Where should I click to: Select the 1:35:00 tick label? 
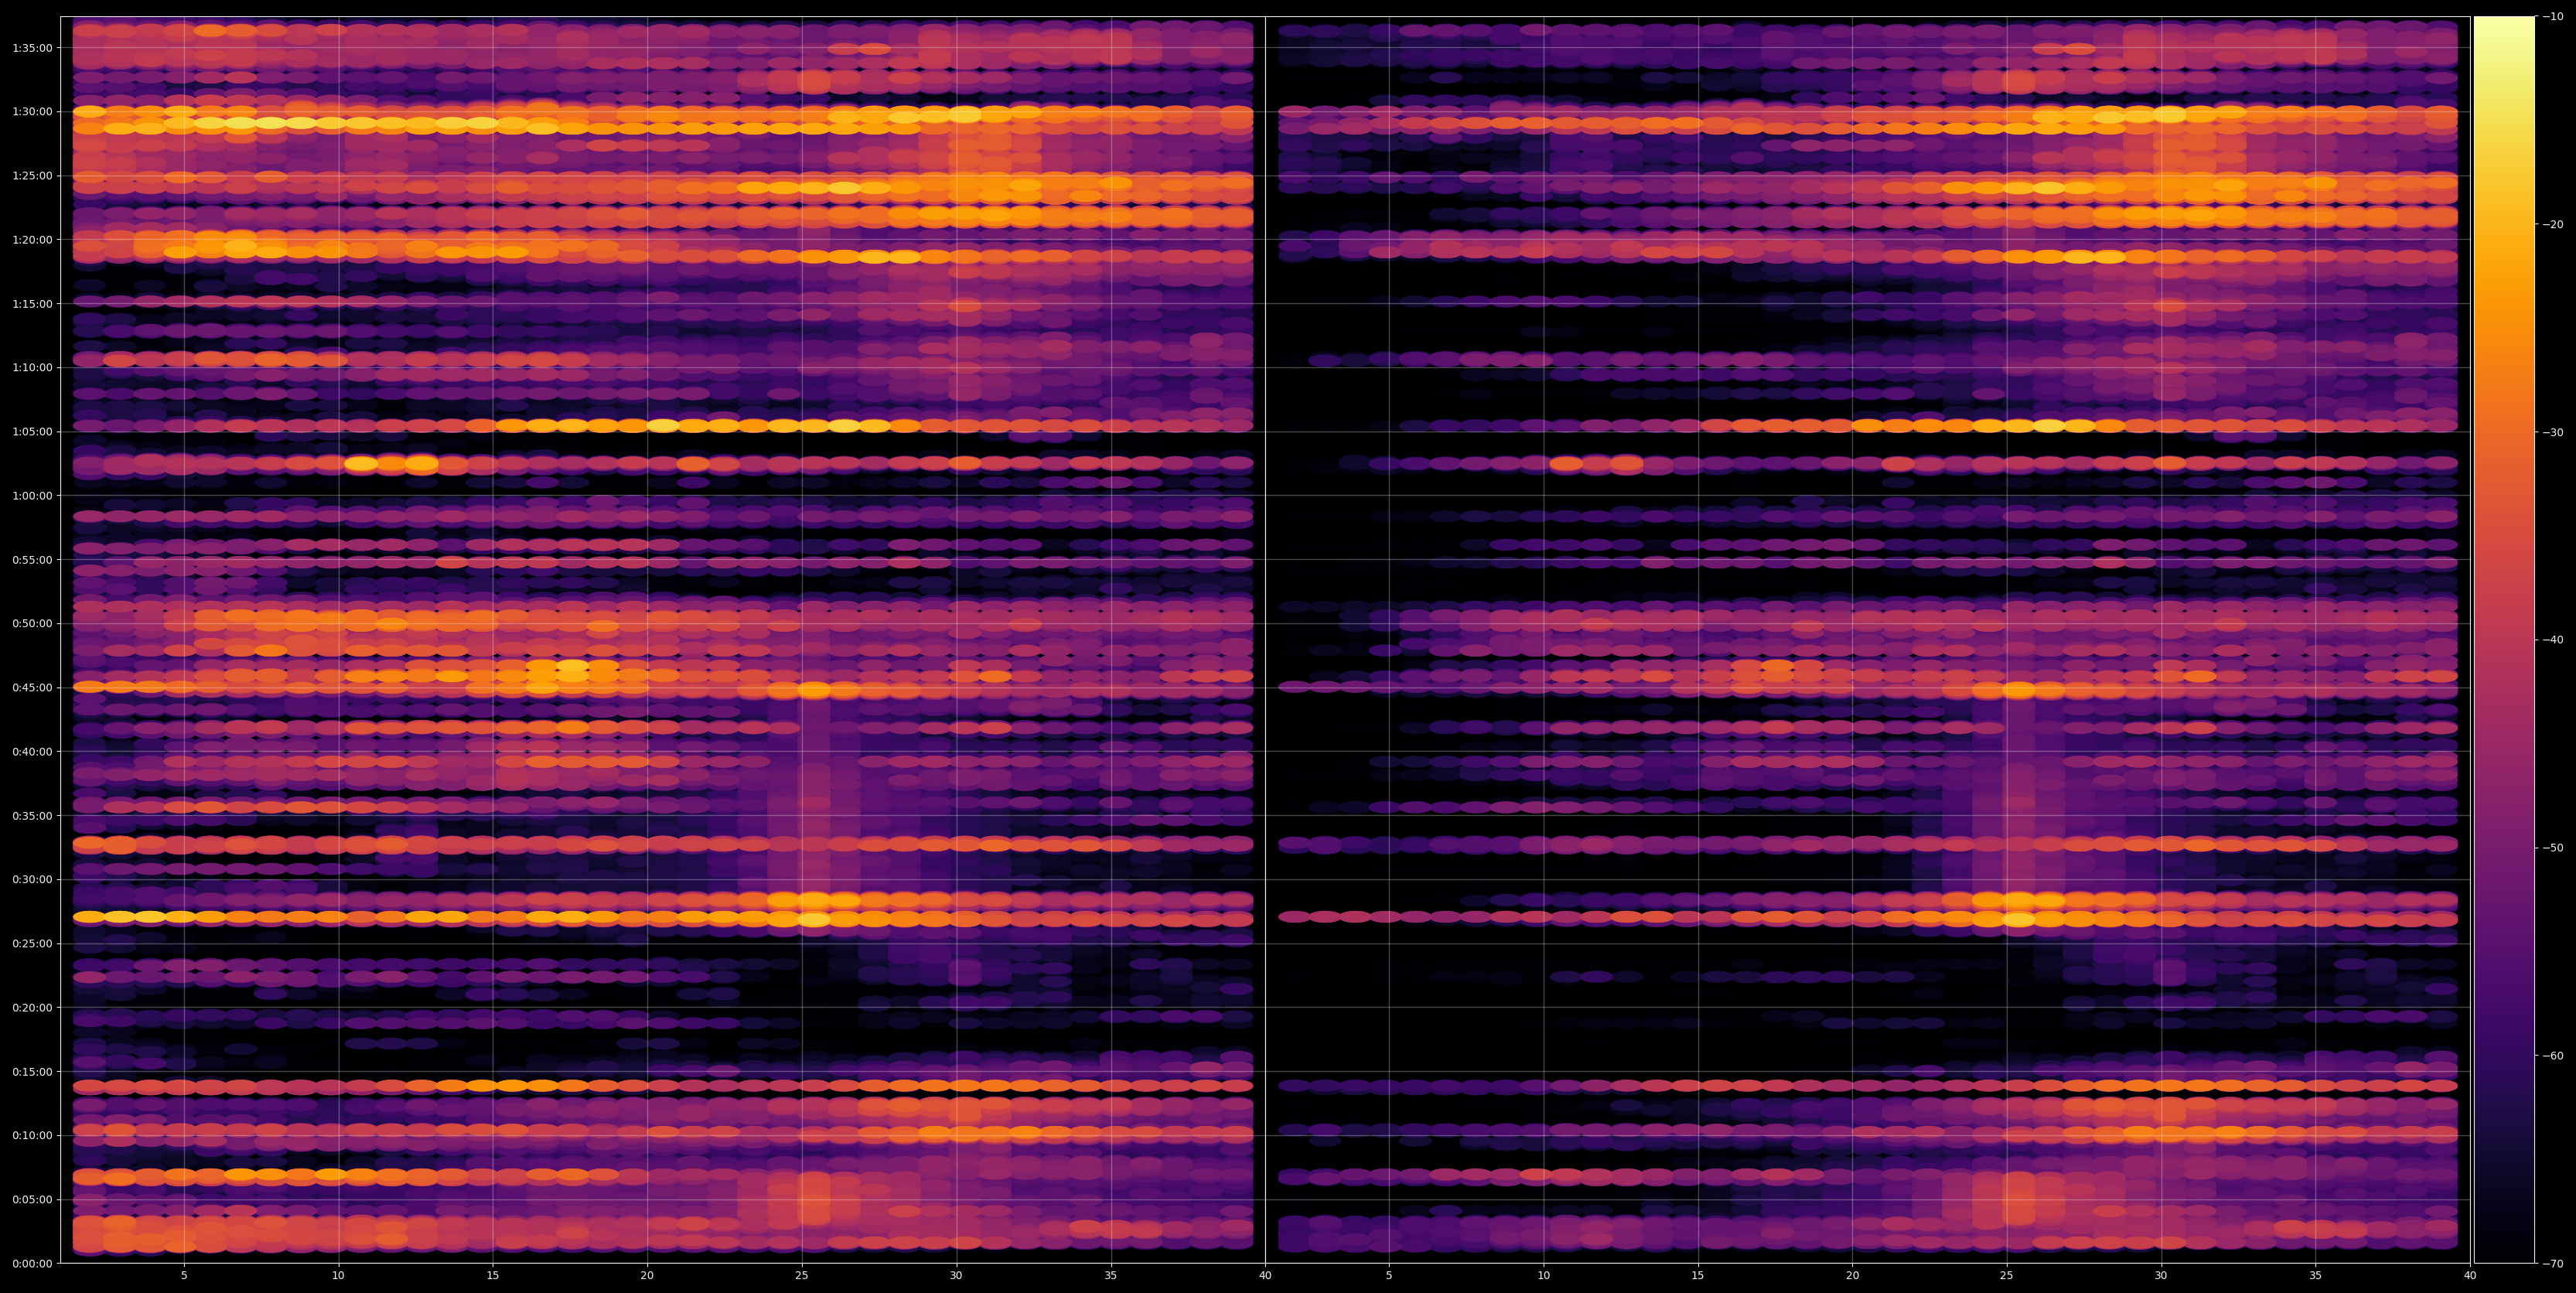[32, 48]
